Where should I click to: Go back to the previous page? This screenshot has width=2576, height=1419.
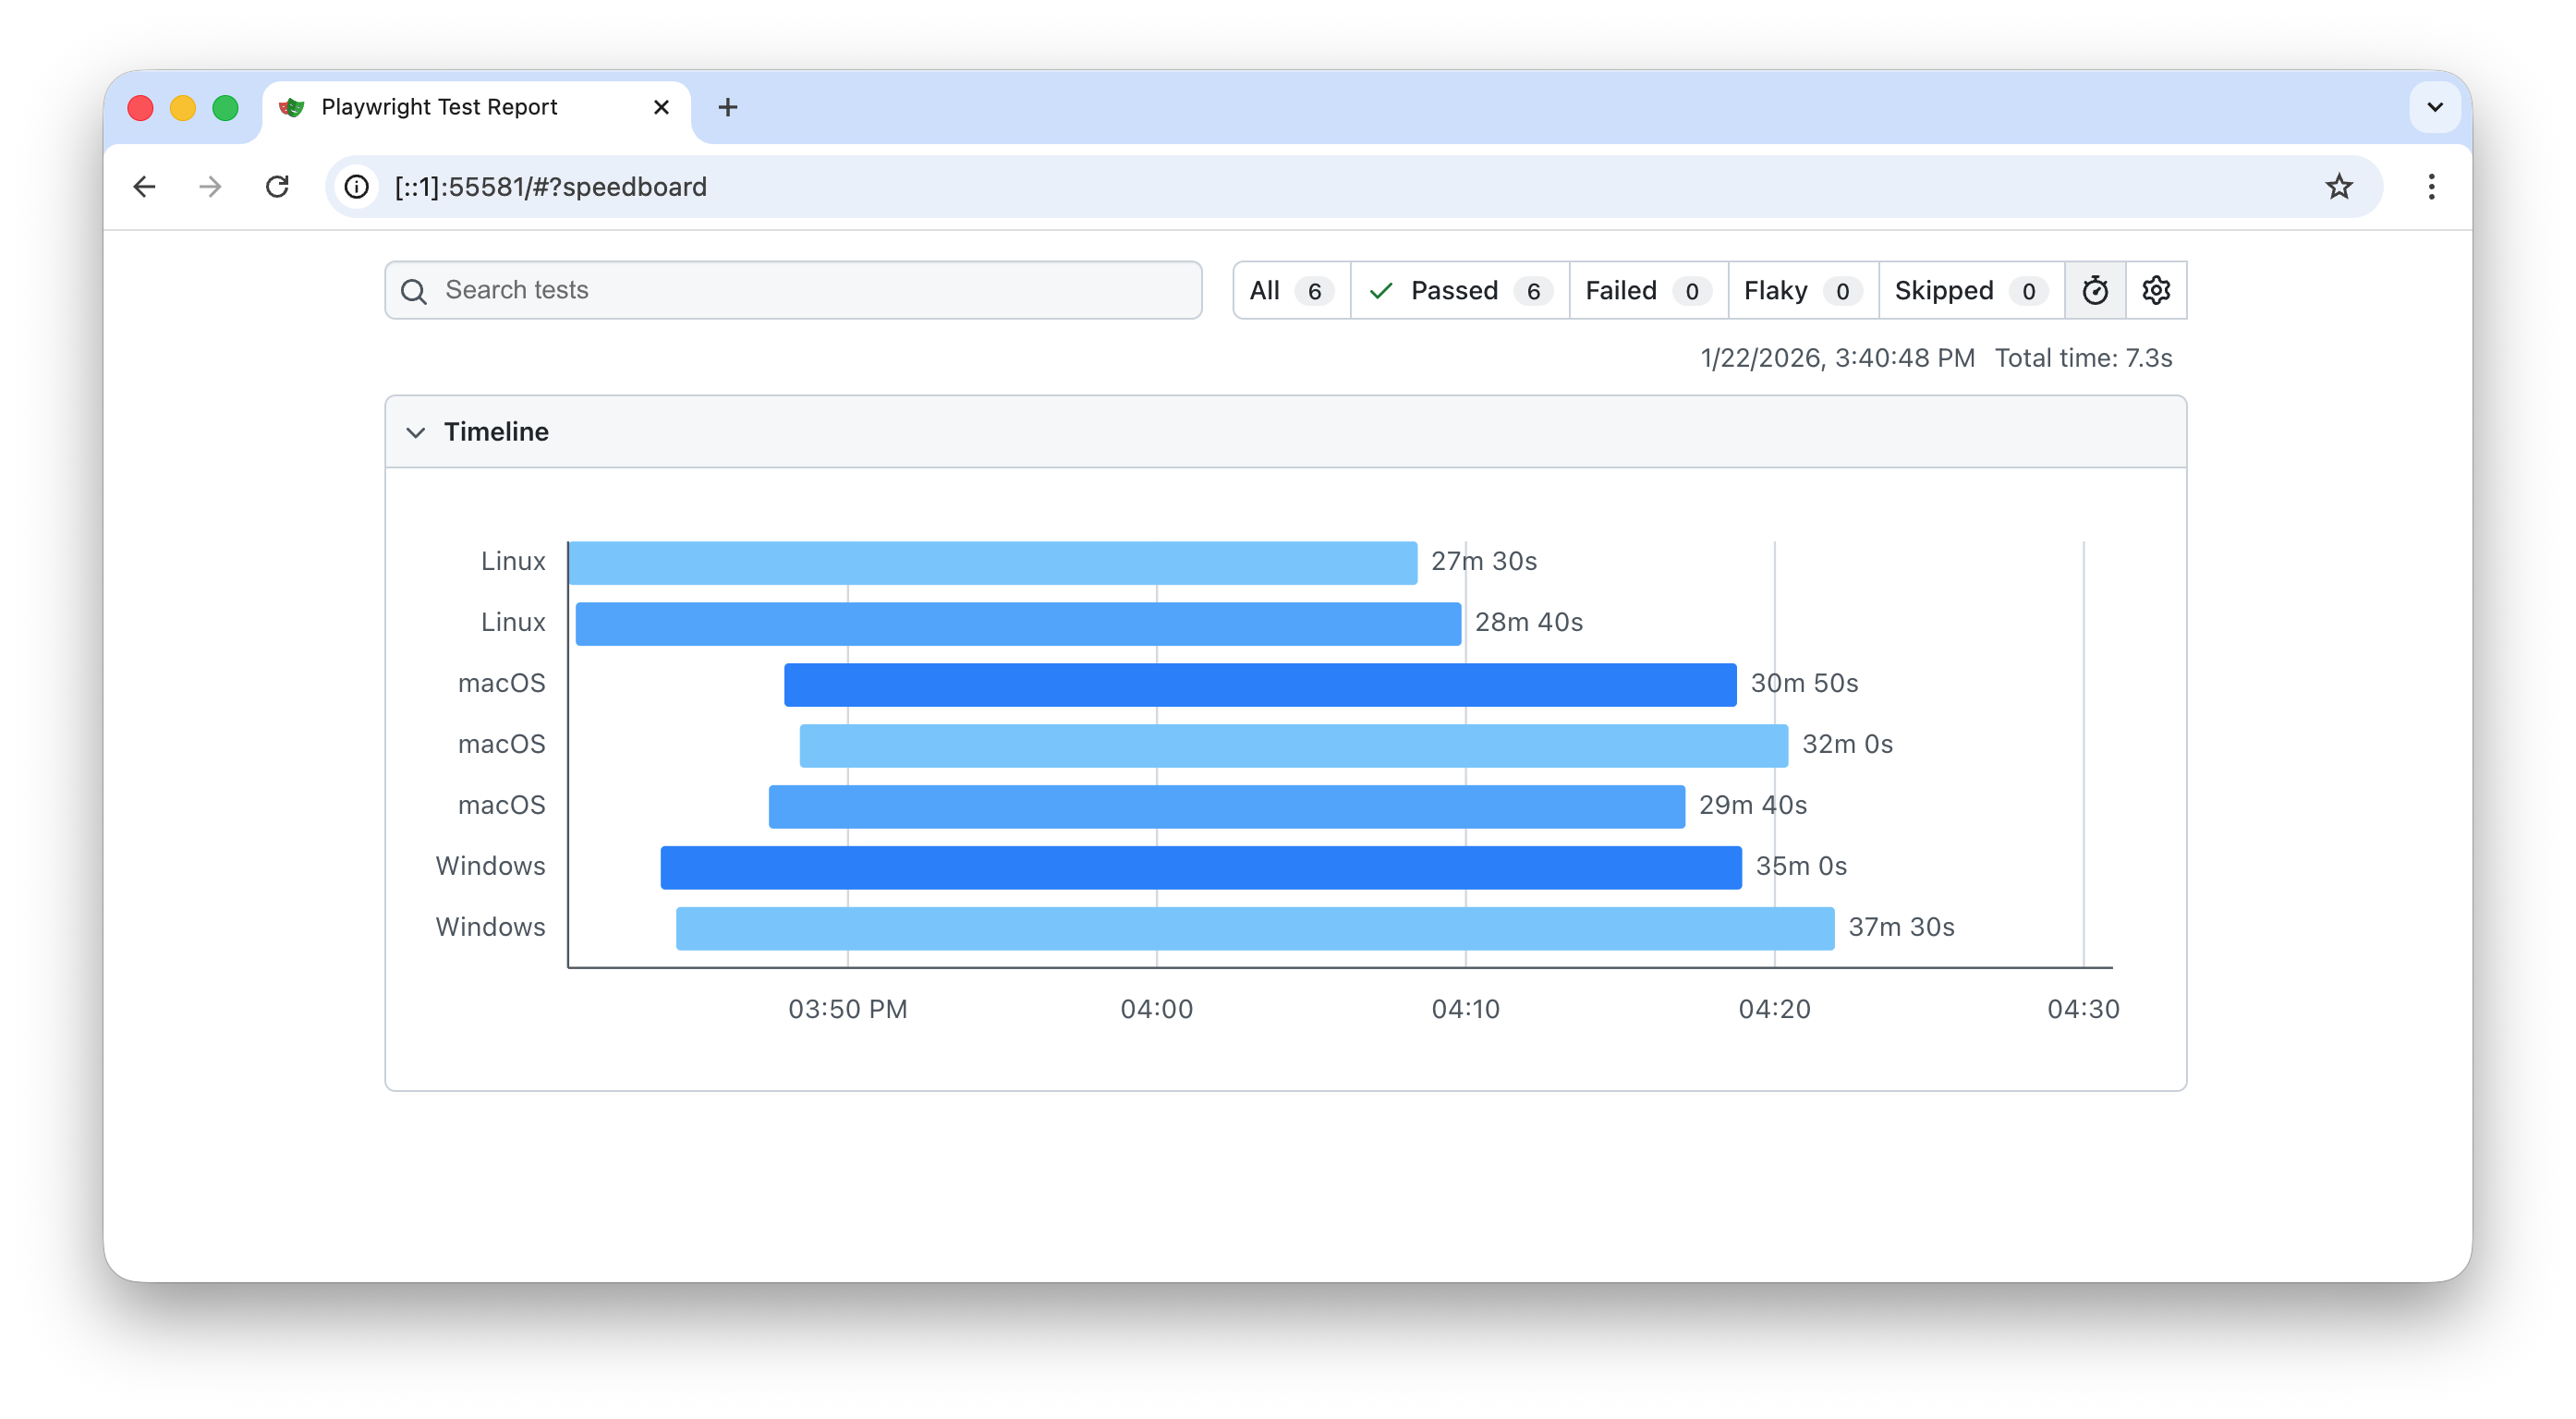point(145,187)
